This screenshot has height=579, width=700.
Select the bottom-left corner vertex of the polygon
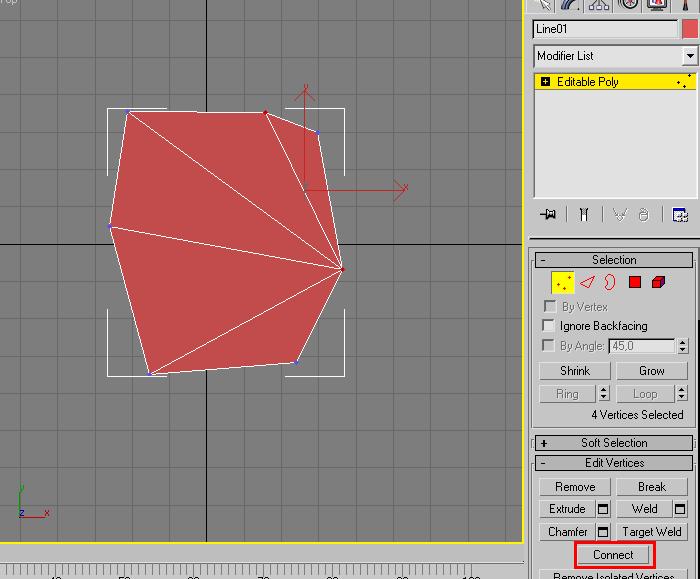[150, 374]
